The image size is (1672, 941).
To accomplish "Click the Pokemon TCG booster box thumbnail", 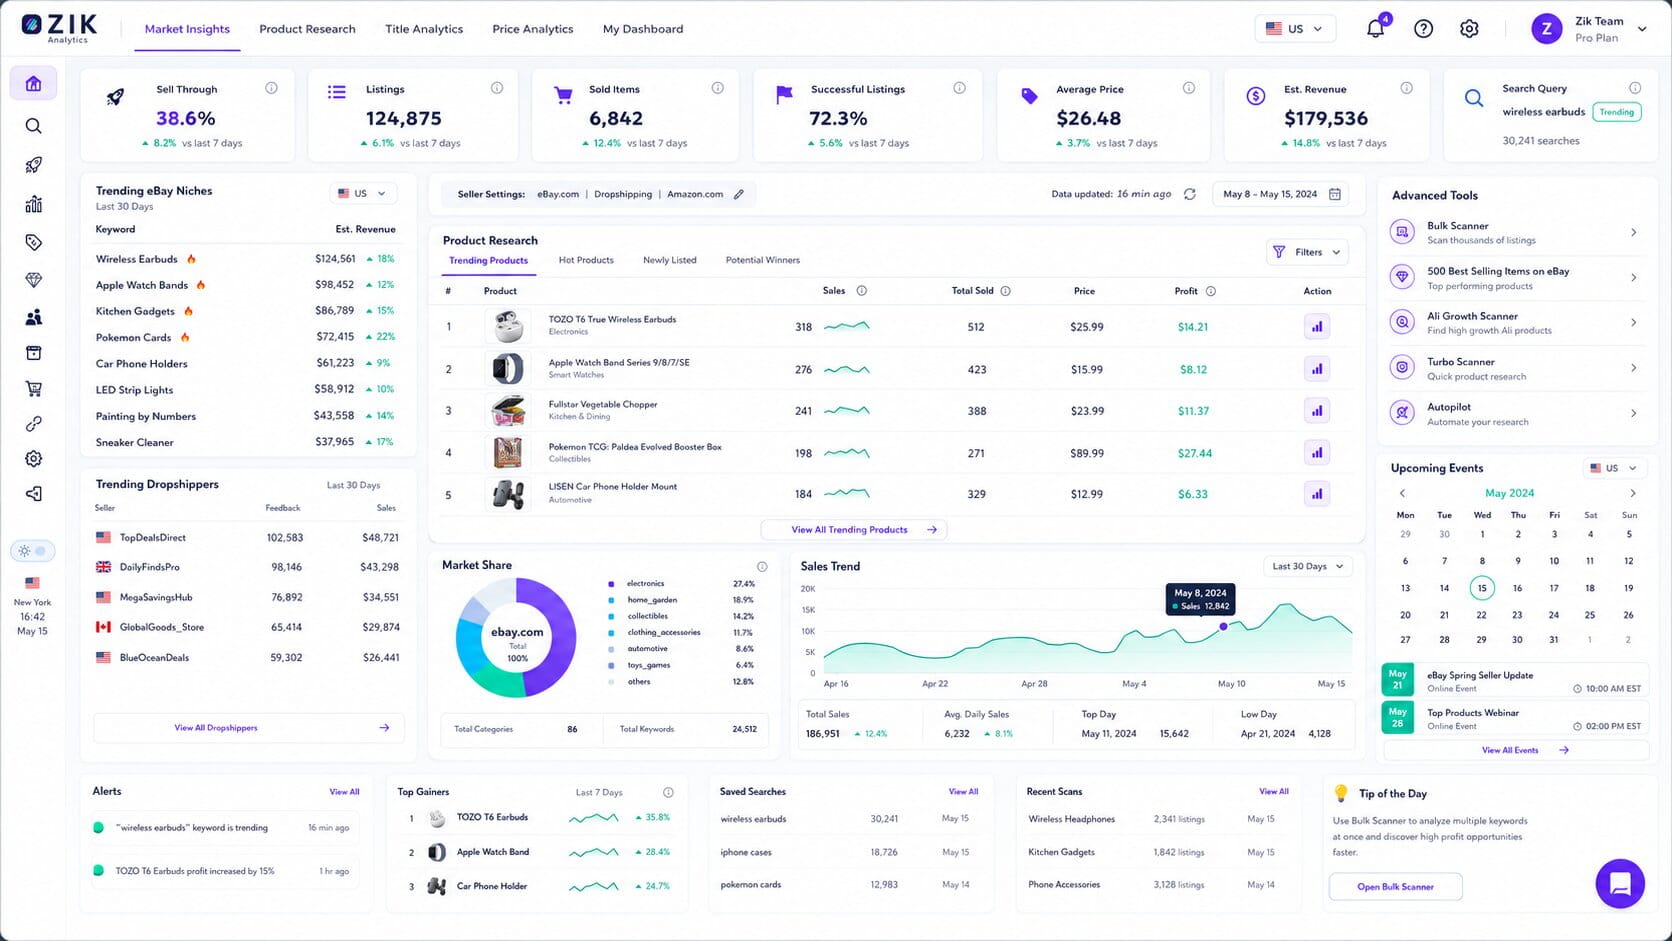I will click(x=508, y=453).
